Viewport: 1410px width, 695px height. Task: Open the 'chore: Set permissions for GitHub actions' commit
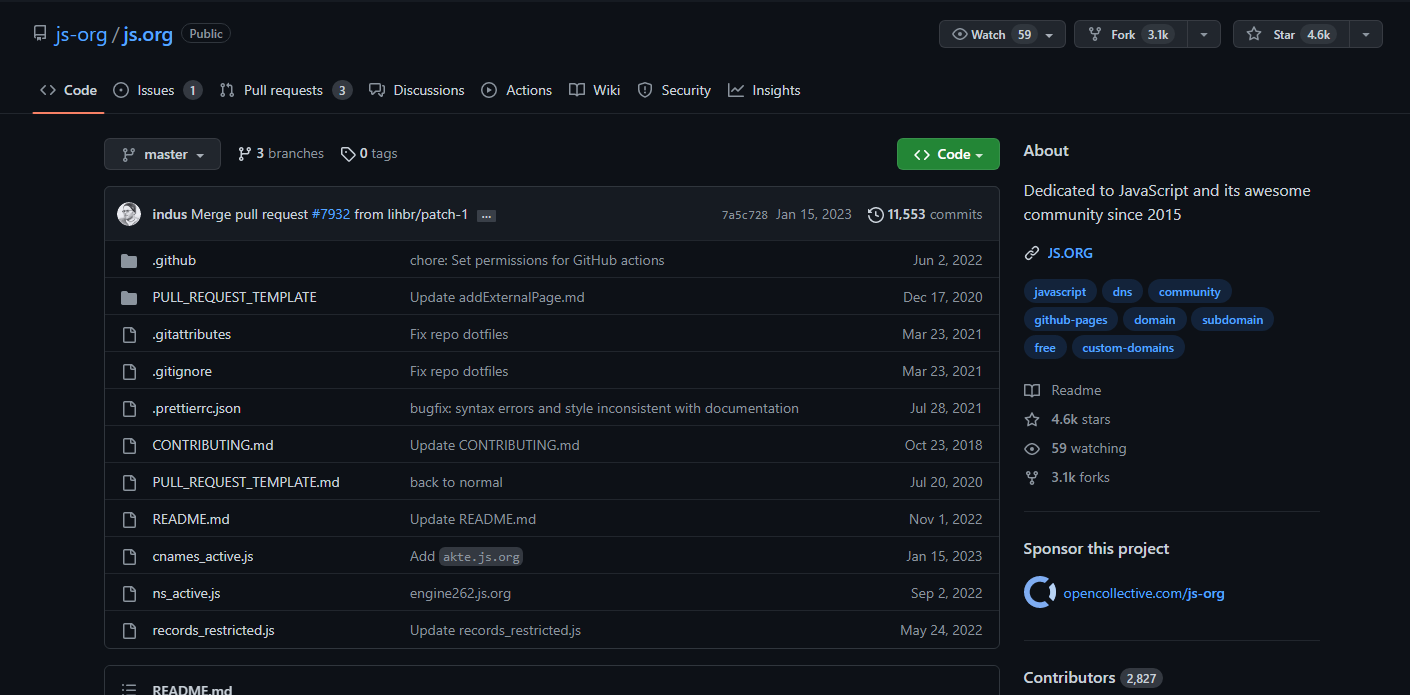(x=537, y=260)
